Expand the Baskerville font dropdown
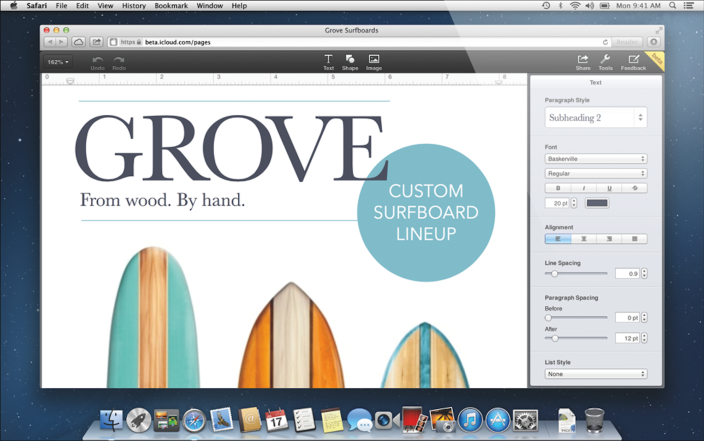 tap(595, 158)
